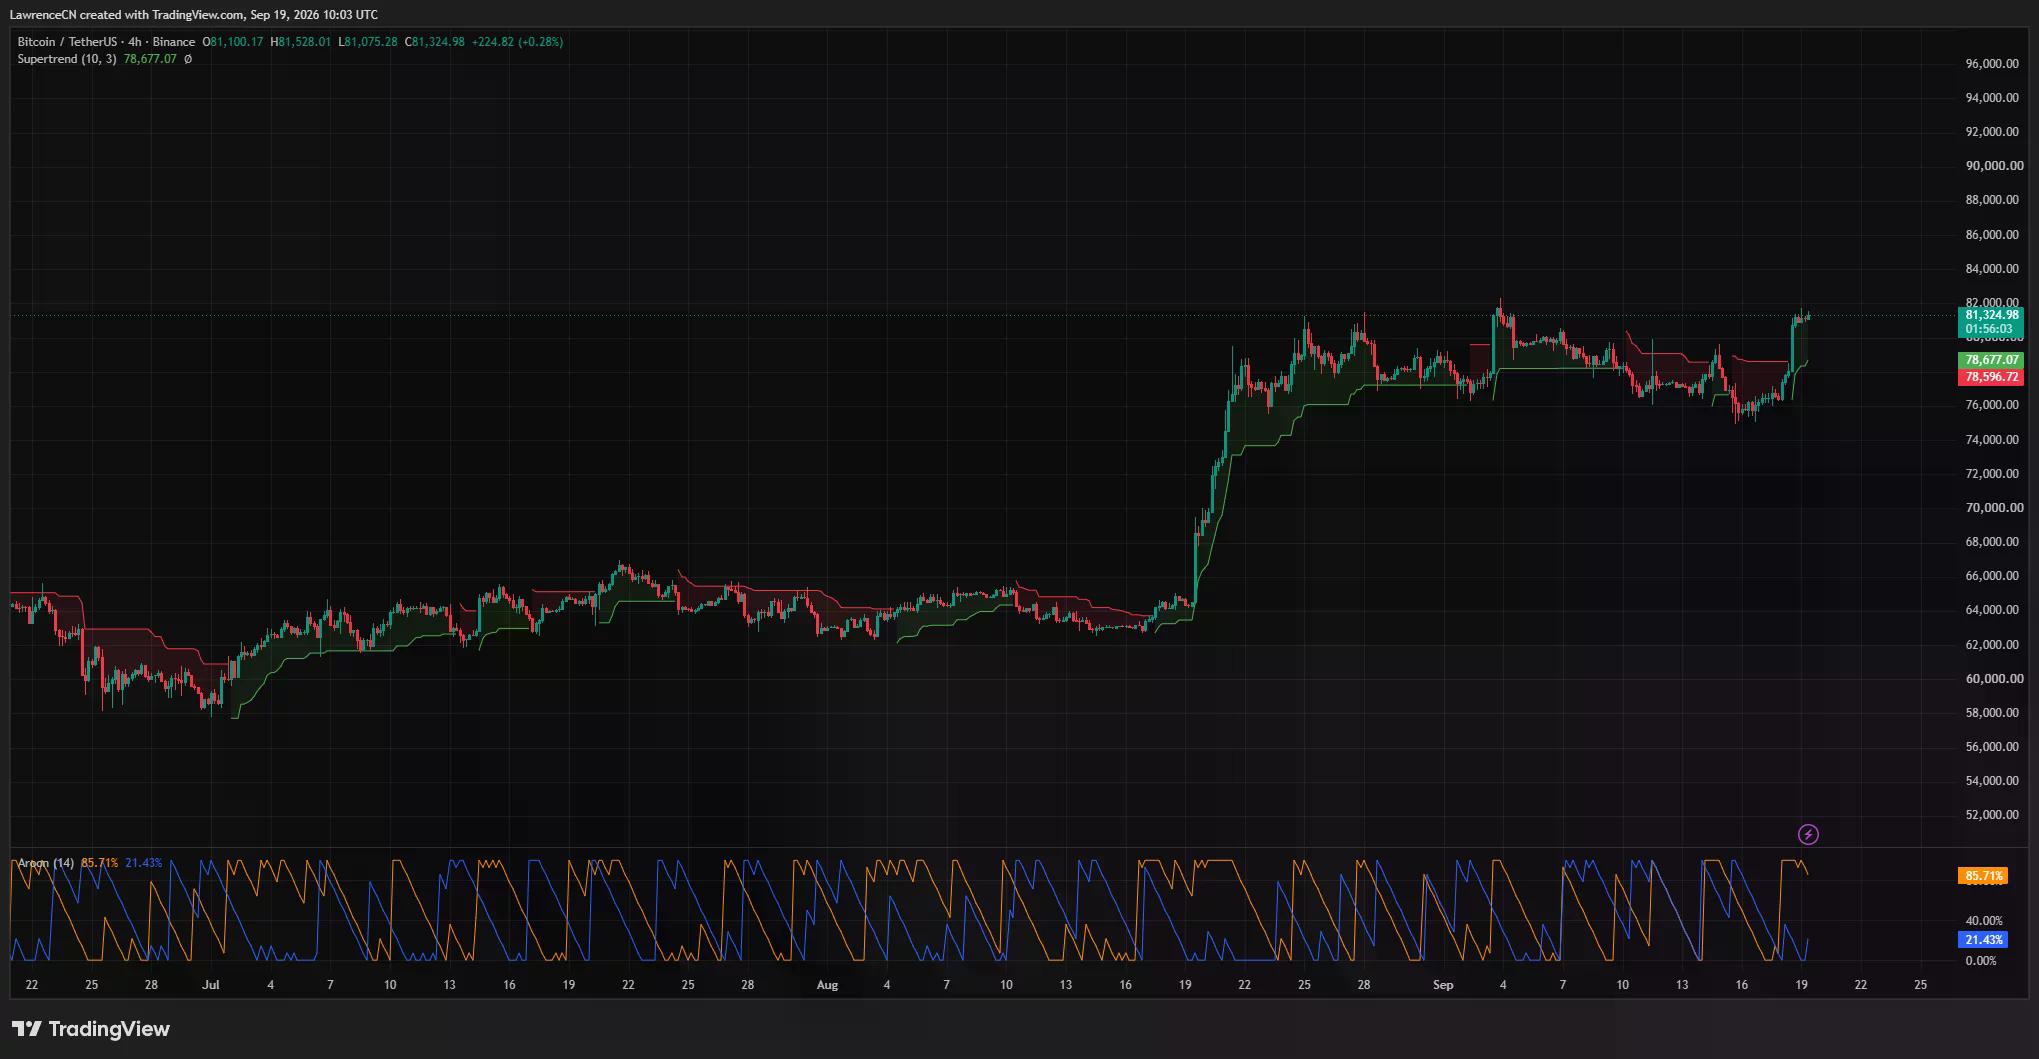This screenshot has height=1059, width=2039.
Task: Click the 70,000.00 price axis label
Action: [x=1994, y=508]
